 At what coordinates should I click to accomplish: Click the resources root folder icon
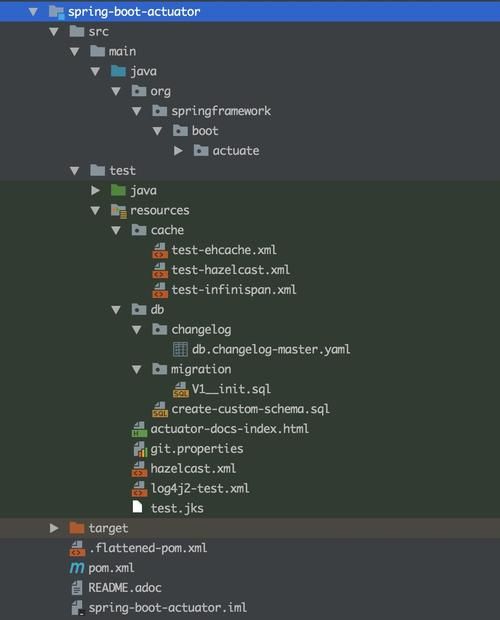(119, 211)
